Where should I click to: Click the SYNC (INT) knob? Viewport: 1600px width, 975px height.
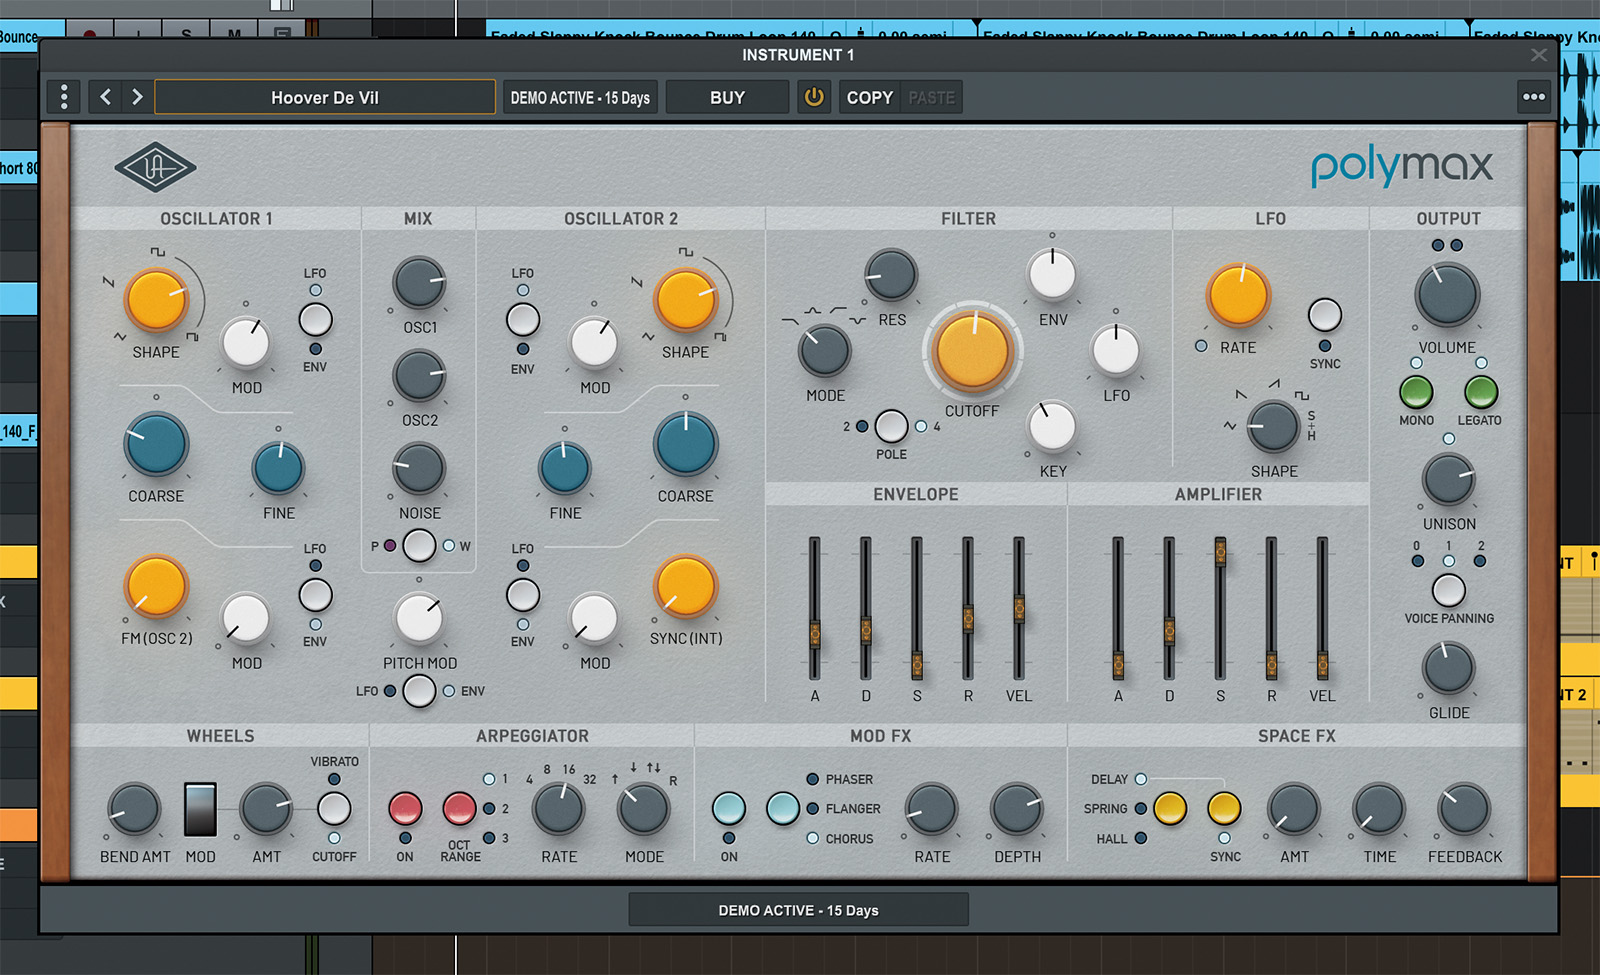point(685,587)
